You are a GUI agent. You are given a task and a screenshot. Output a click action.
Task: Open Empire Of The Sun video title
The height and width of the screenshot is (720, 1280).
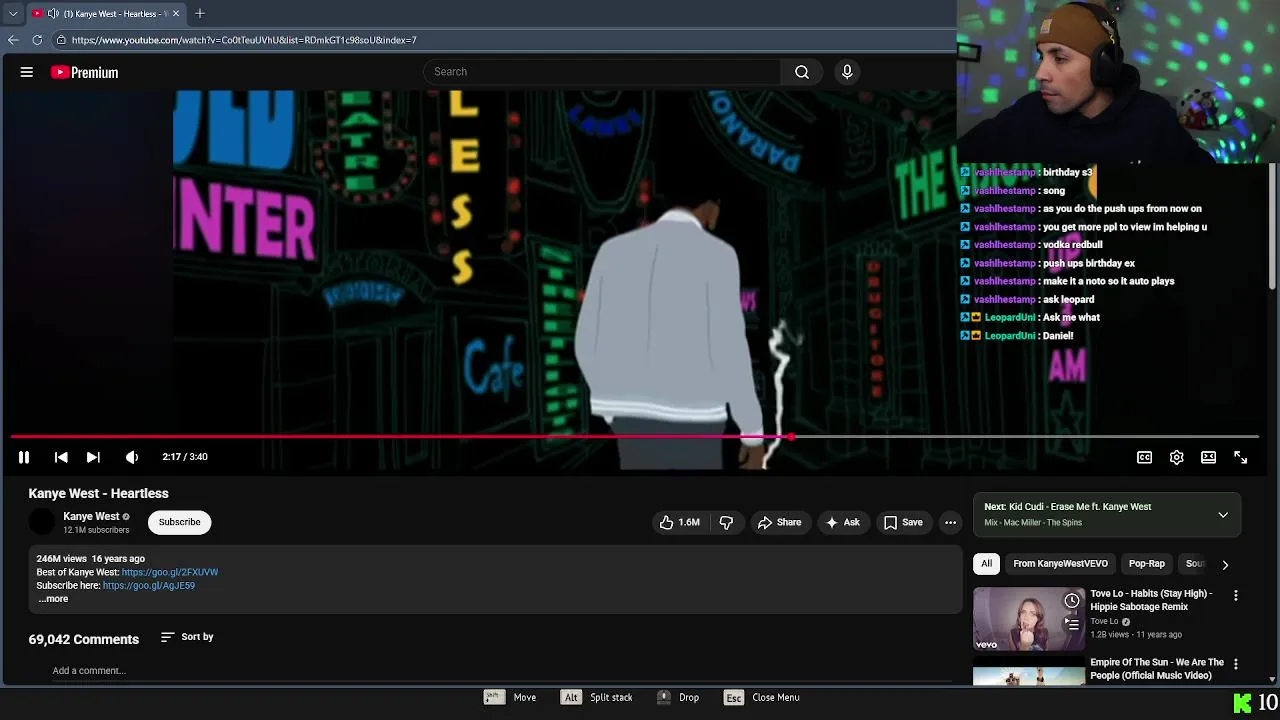1157,669
